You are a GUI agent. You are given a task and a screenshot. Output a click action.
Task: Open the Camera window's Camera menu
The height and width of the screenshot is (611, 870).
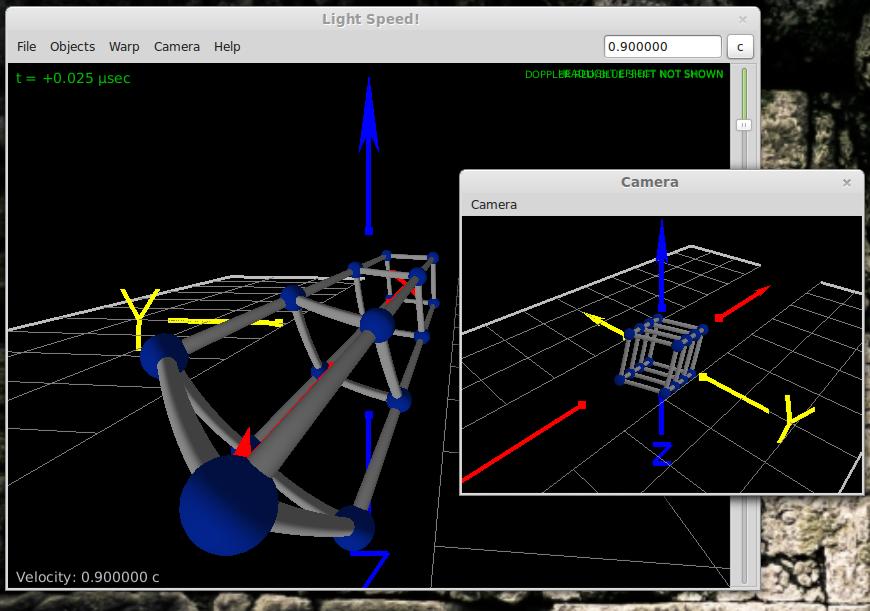[494, 204]
